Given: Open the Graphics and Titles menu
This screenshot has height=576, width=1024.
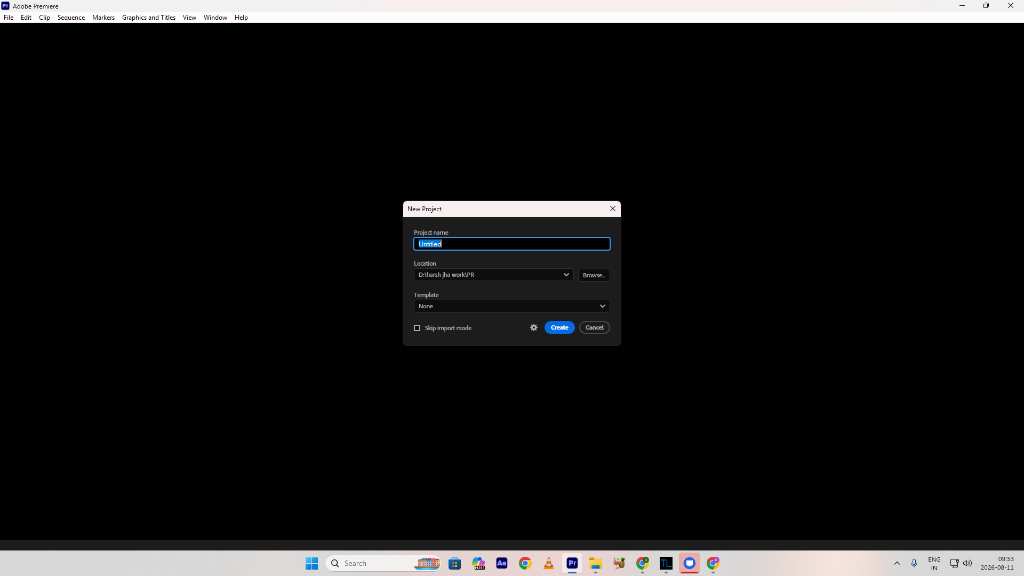Looking at the screenshot, I should (x=149, y=18).
